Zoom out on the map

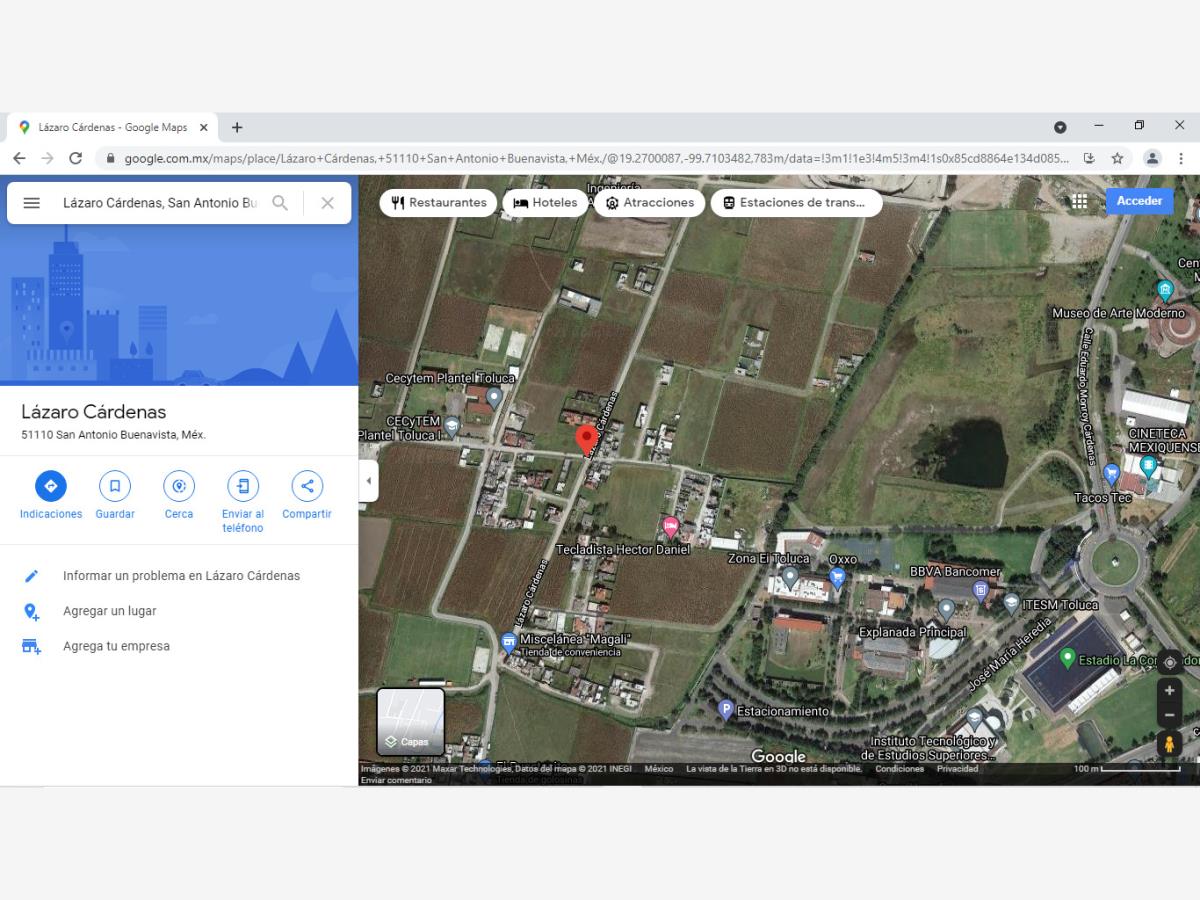1169,715
